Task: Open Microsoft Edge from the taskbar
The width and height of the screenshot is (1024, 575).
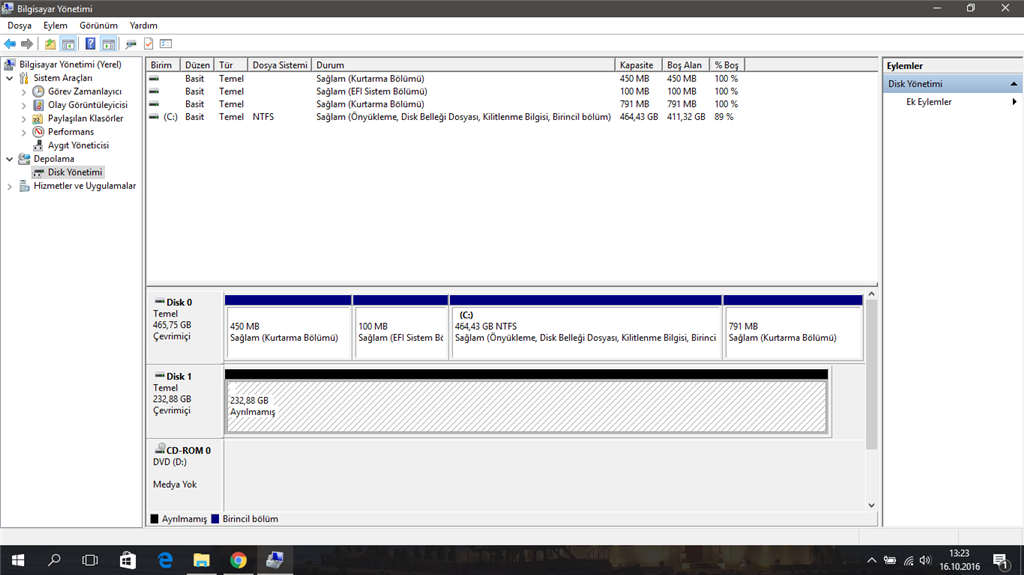Action: tap(165, 560)
